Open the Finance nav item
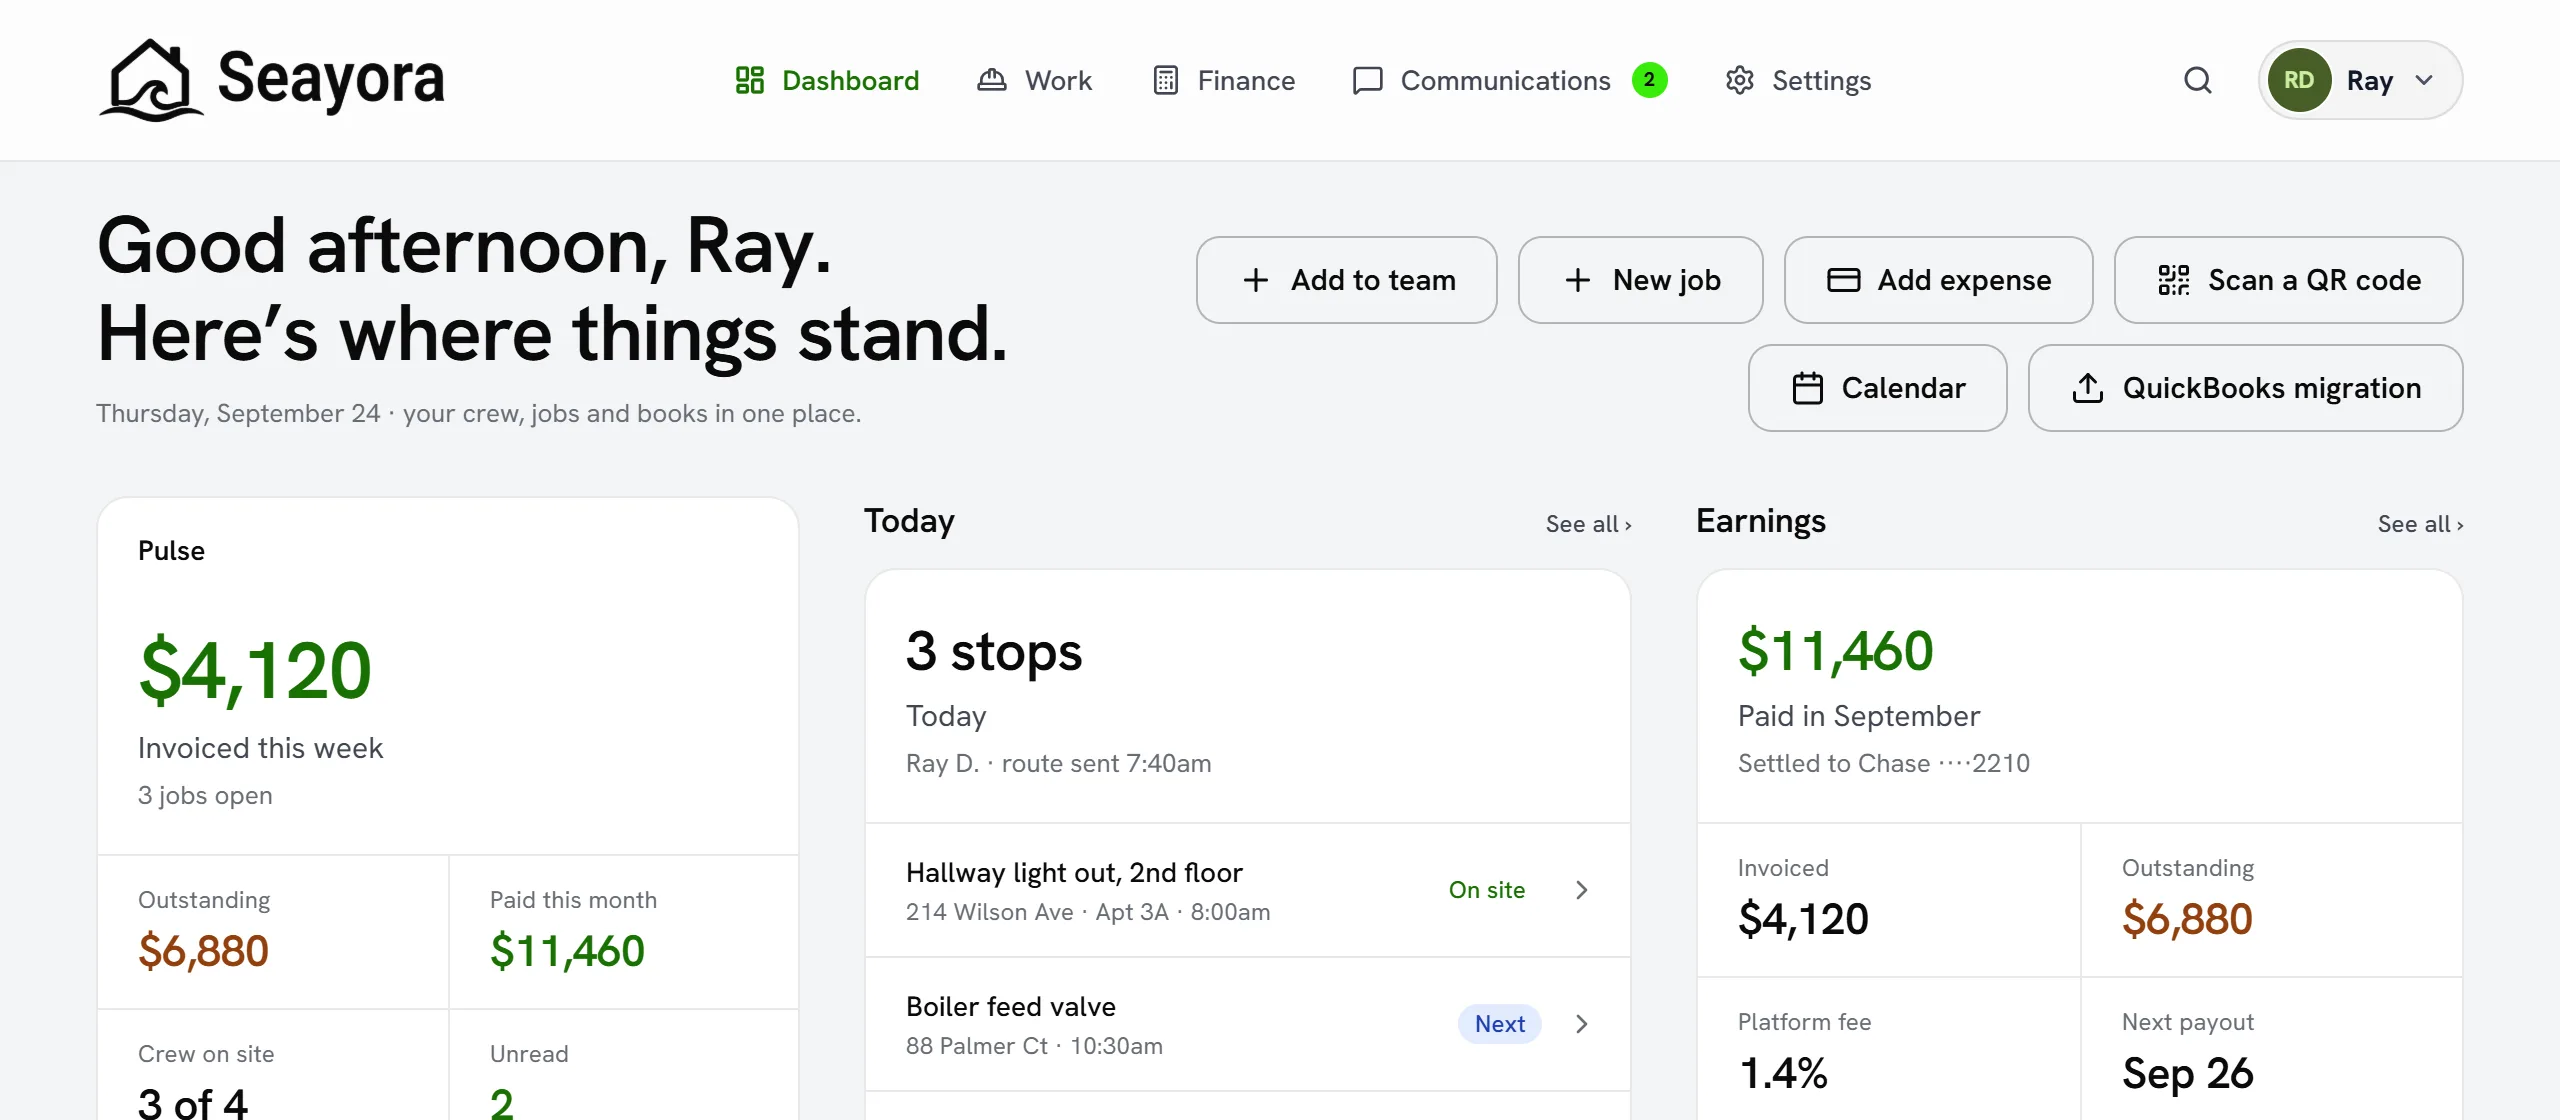The width and height of the screenshot is (2560, 1120). tap(1224, 80)
